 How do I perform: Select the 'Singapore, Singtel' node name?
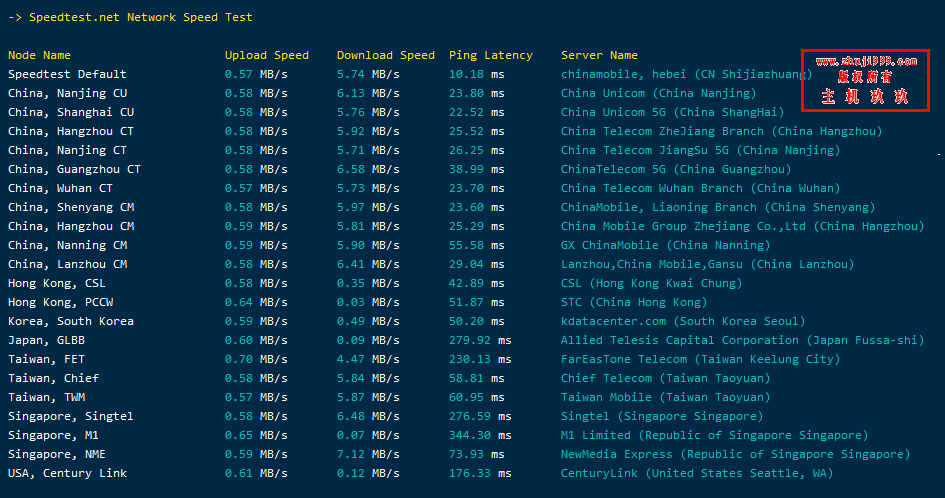[71, 416]
